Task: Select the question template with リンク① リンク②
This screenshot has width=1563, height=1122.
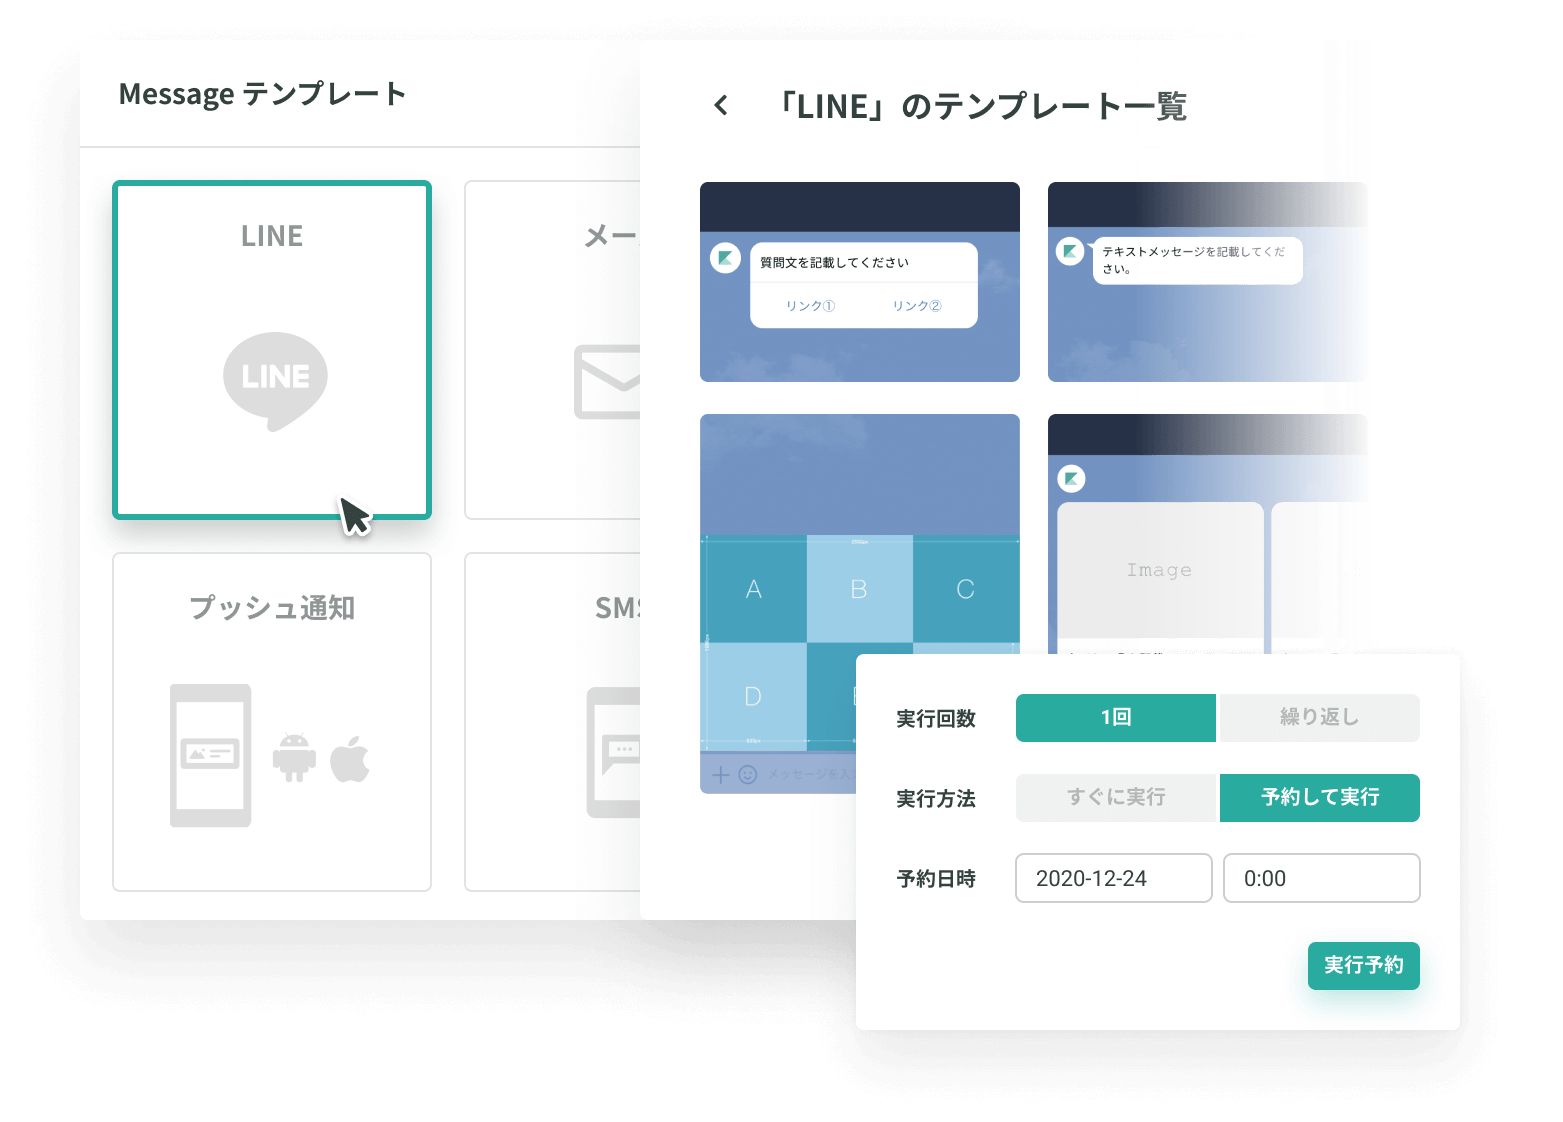Action: [859, 282]
